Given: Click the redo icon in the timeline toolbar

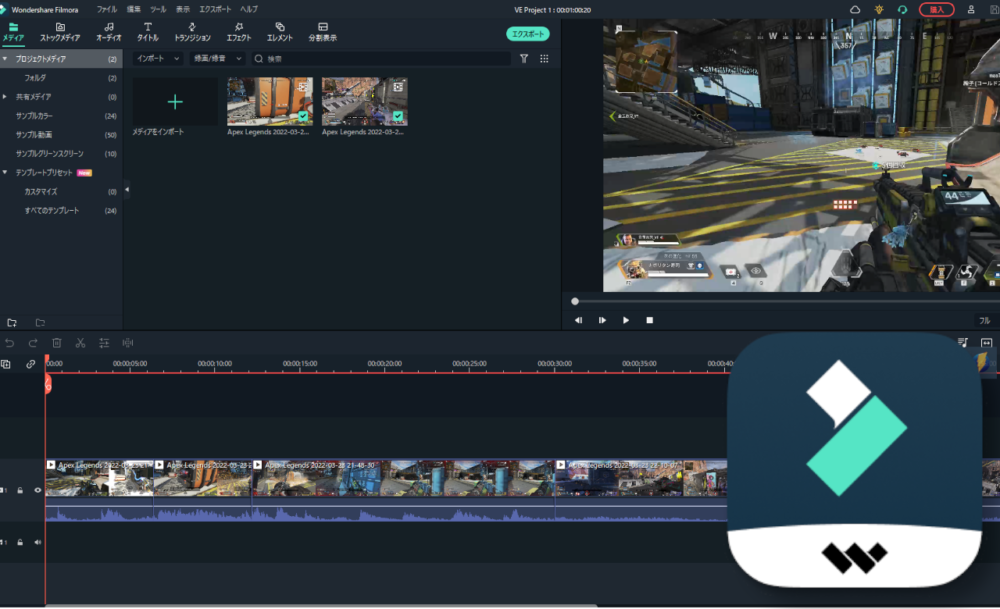Looking at the screenshot, I should coord(33,343).
